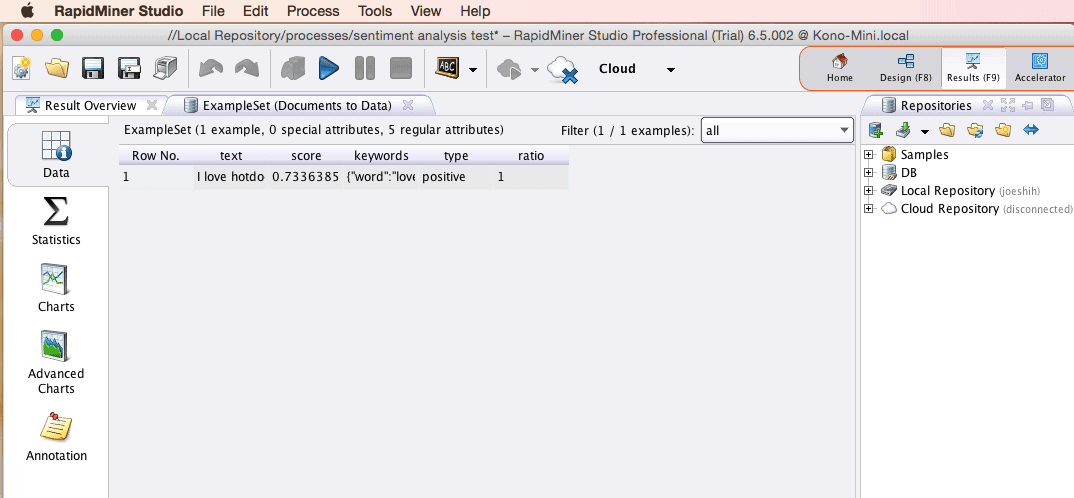Open the dropdown arrow beside the ABC blackboard

coord(473,69)
